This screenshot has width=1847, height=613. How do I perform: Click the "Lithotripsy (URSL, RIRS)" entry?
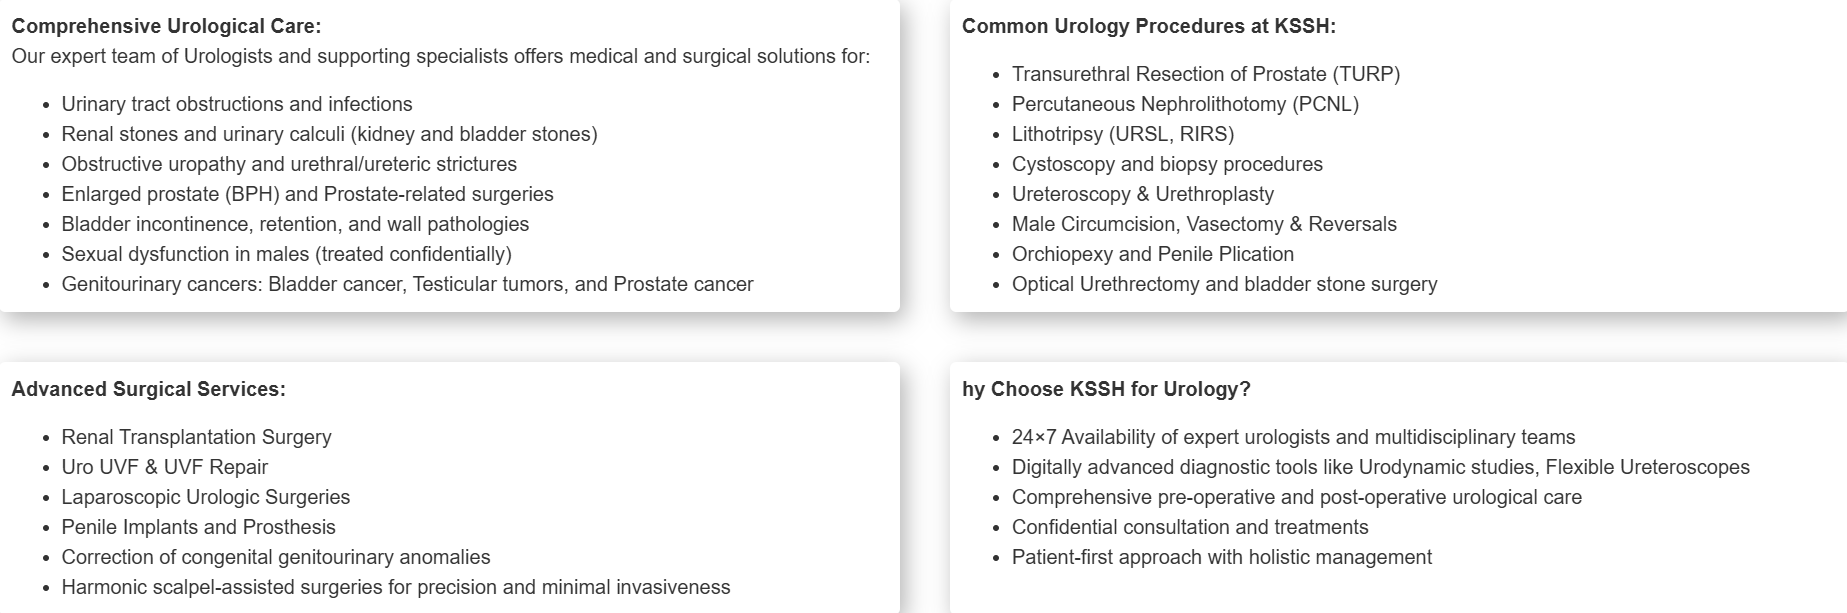tap(1122, 134)
